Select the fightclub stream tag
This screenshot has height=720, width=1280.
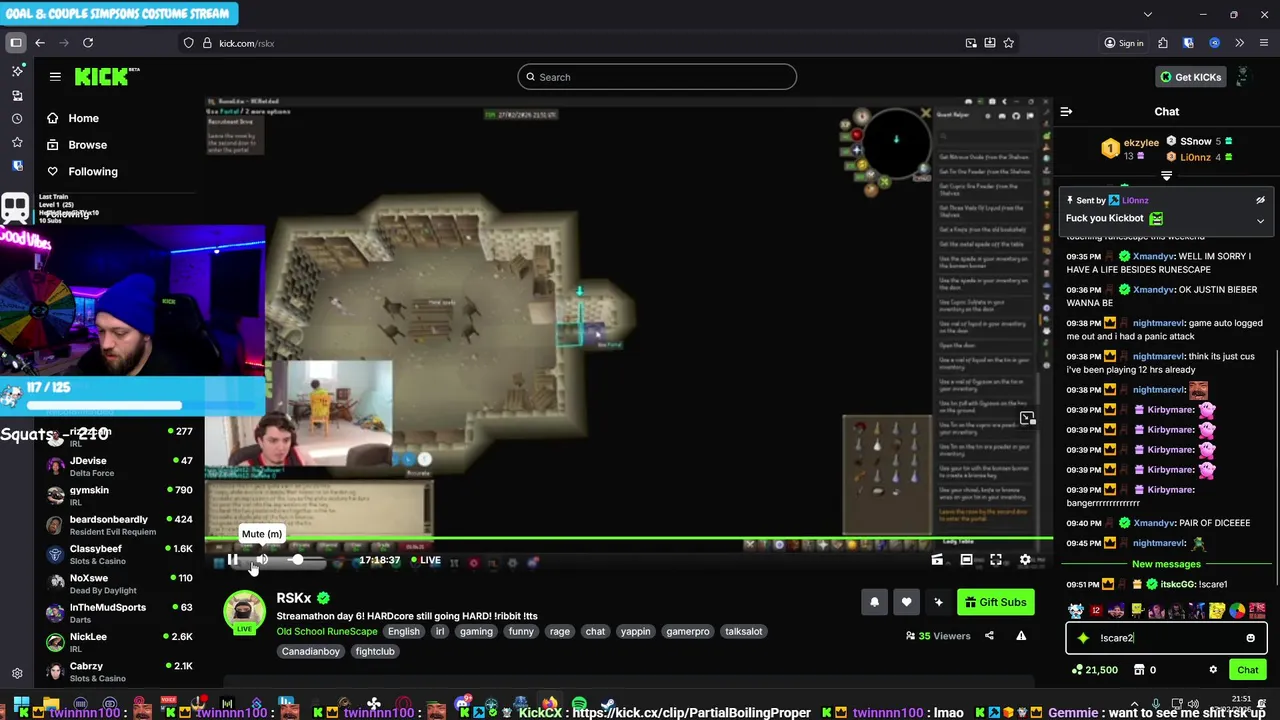point(375,651)
